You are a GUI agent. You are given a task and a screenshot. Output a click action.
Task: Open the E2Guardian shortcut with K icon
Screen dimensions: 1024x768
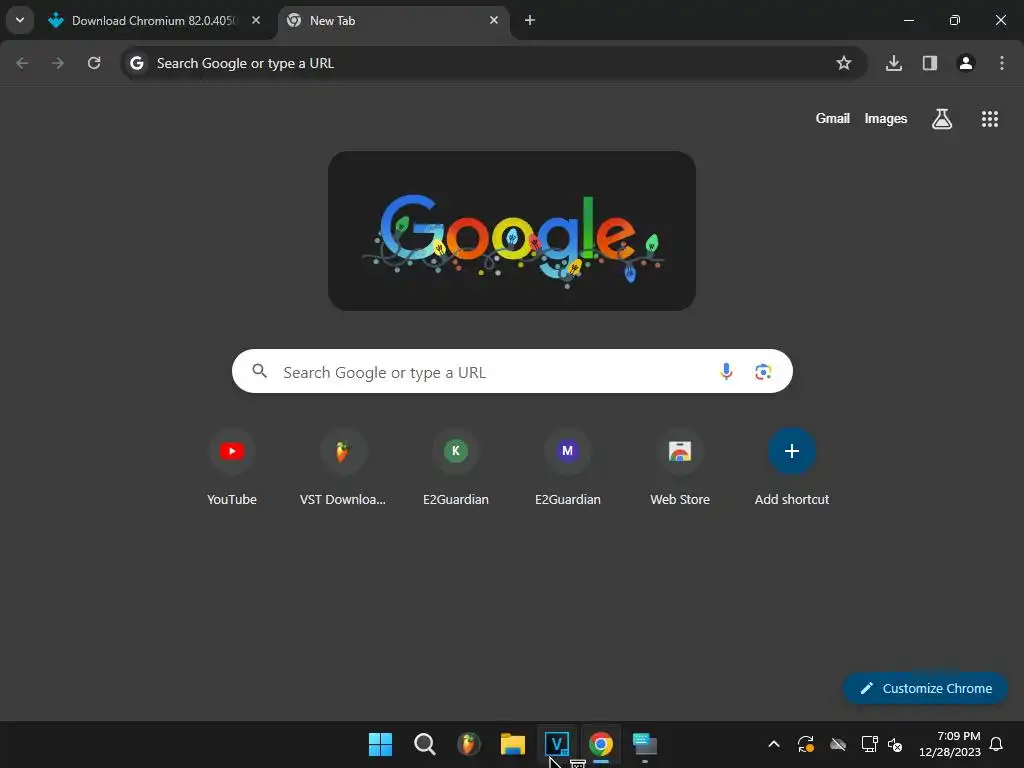456,468
